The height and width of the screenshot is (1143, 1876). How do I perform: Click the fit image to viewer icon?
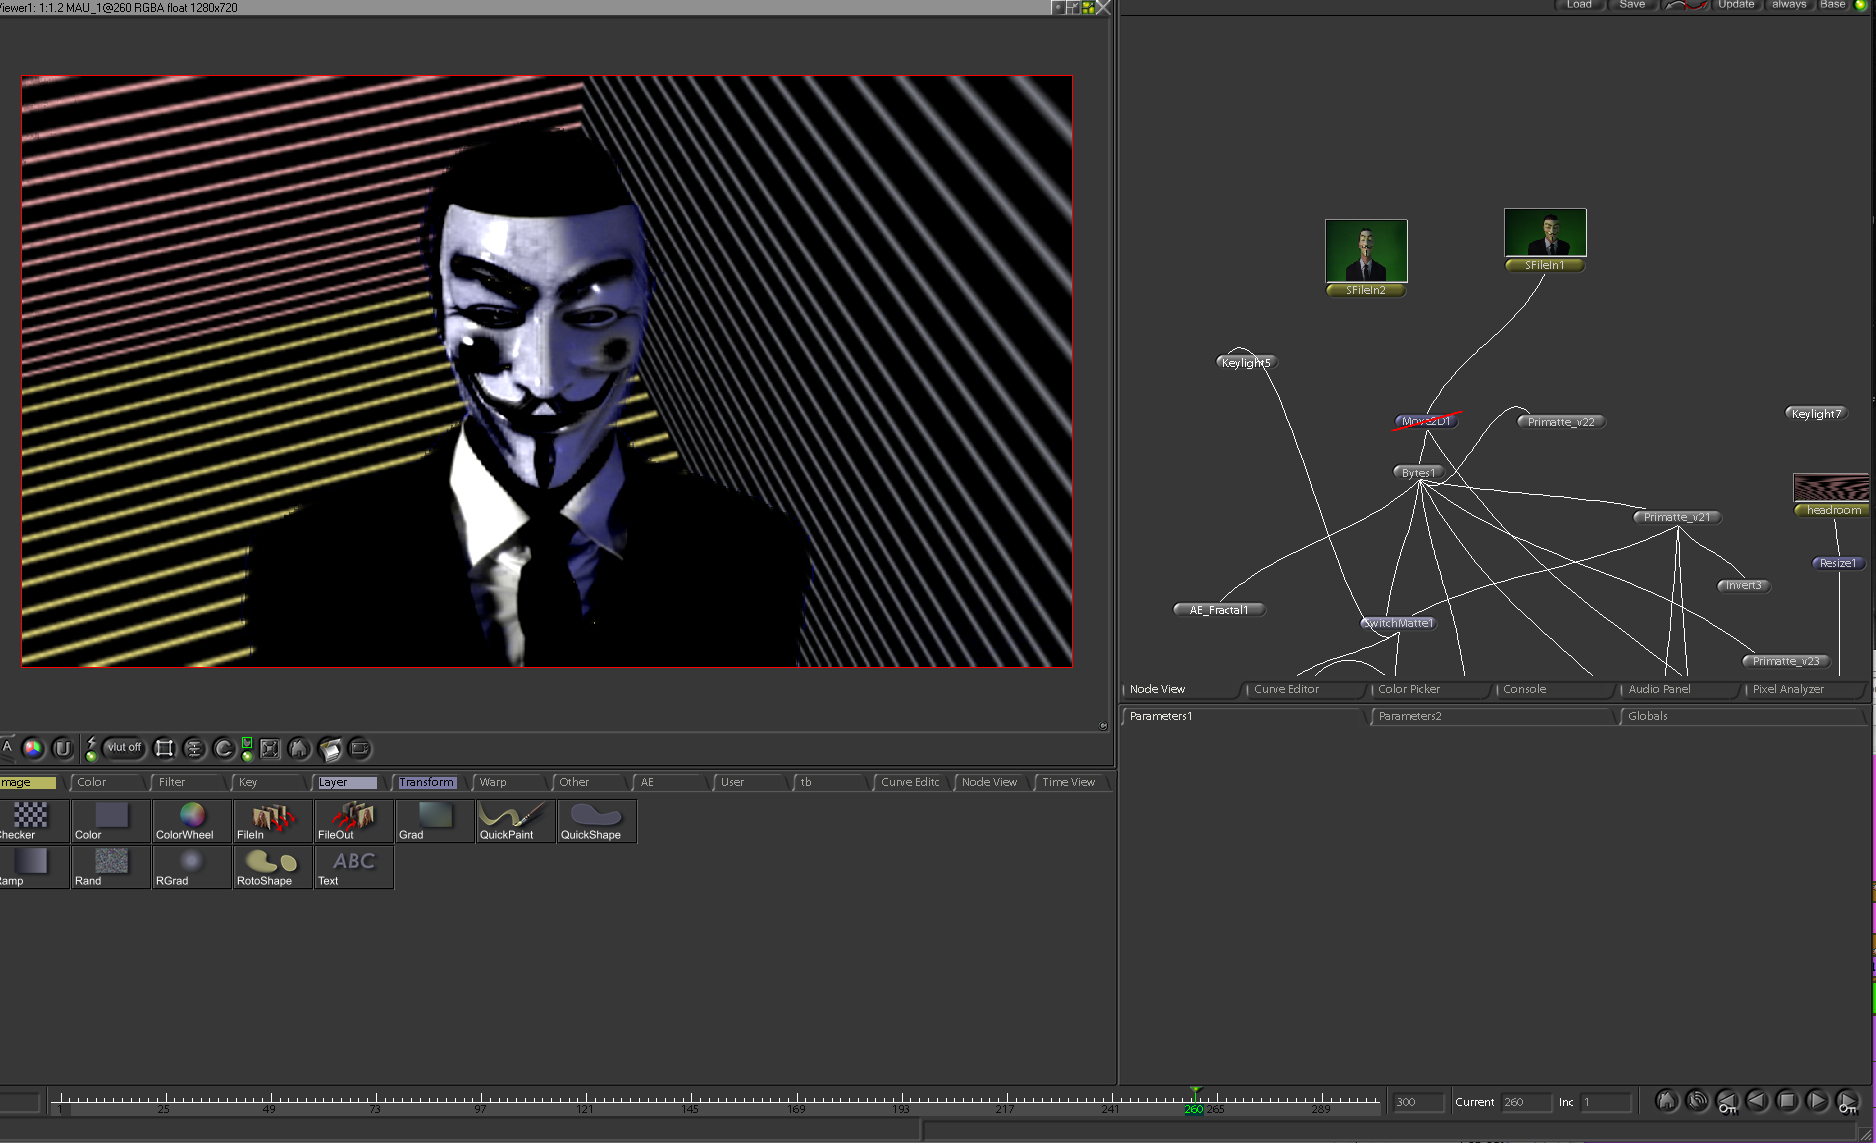coord(270,748)
